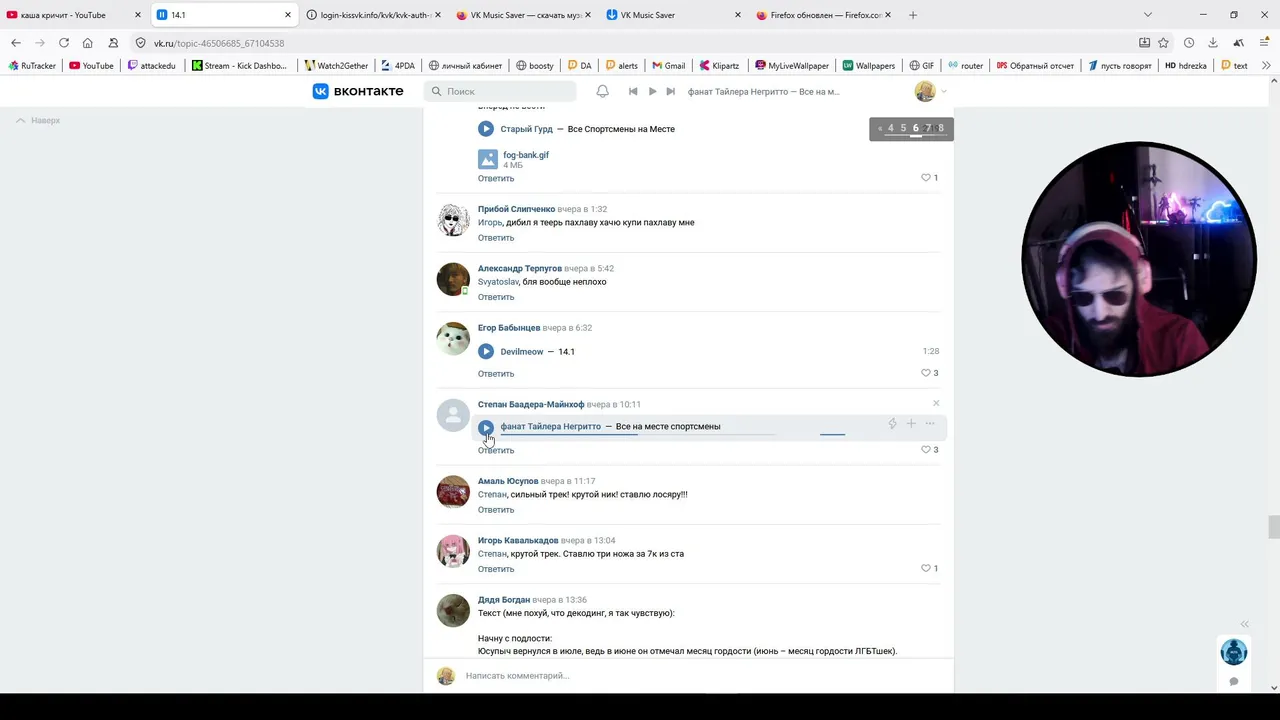Click the page vertical scrollbar thumb
The height and width of the screenshot is (720, 1280).
click(1273, 527)
